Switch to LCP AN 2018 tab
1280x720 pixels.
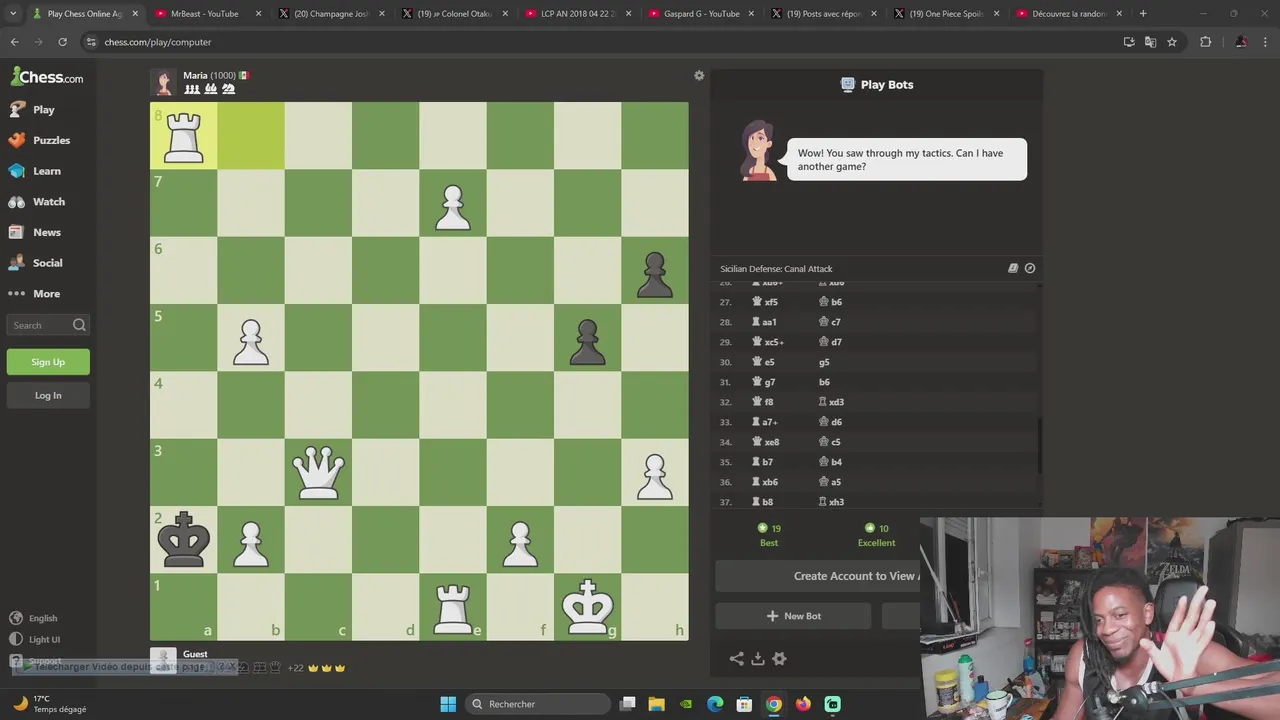click(577, 14)
